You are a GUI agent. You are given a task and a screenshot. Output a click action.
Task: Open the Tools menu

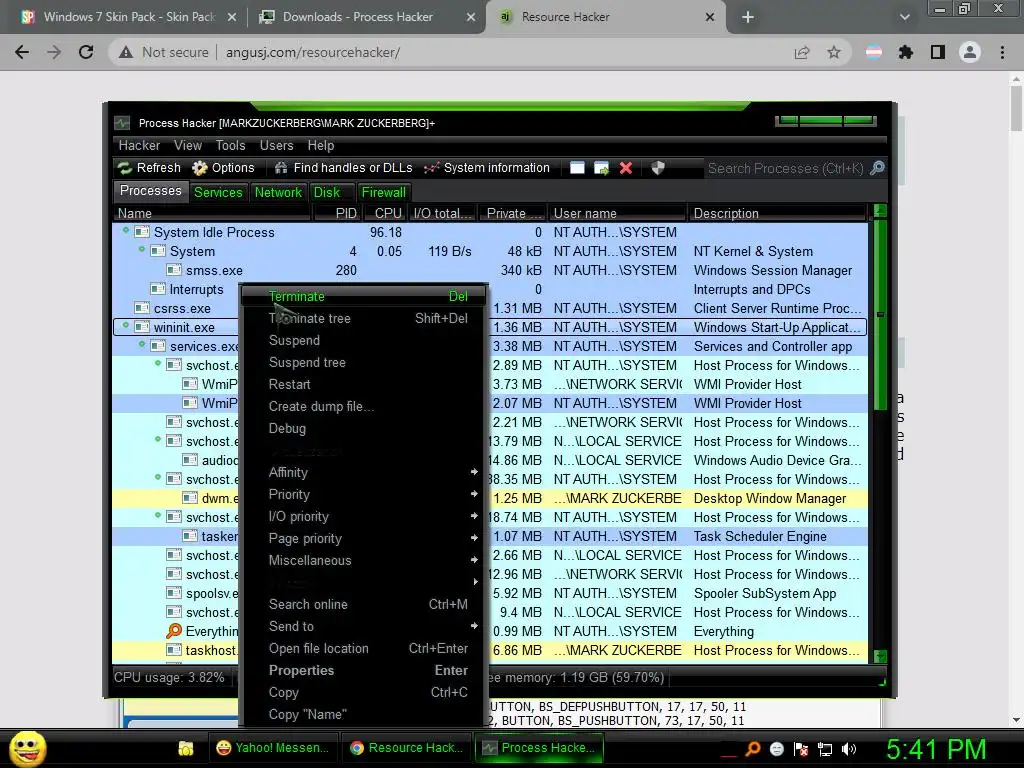pos(231,146)
